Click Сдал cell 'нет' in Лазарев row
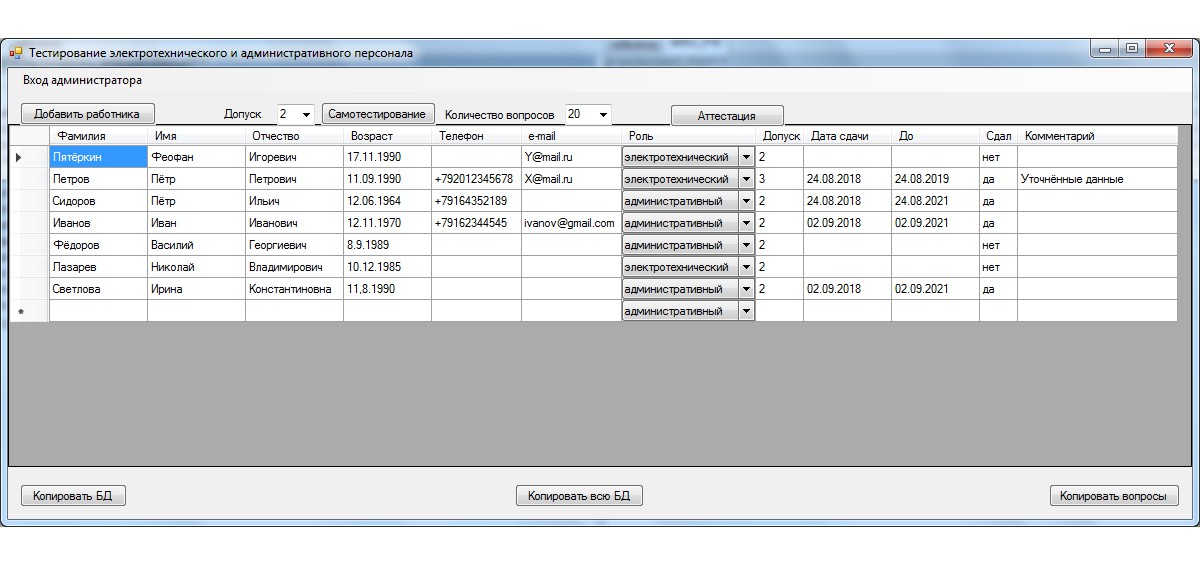 pos(998,267)
